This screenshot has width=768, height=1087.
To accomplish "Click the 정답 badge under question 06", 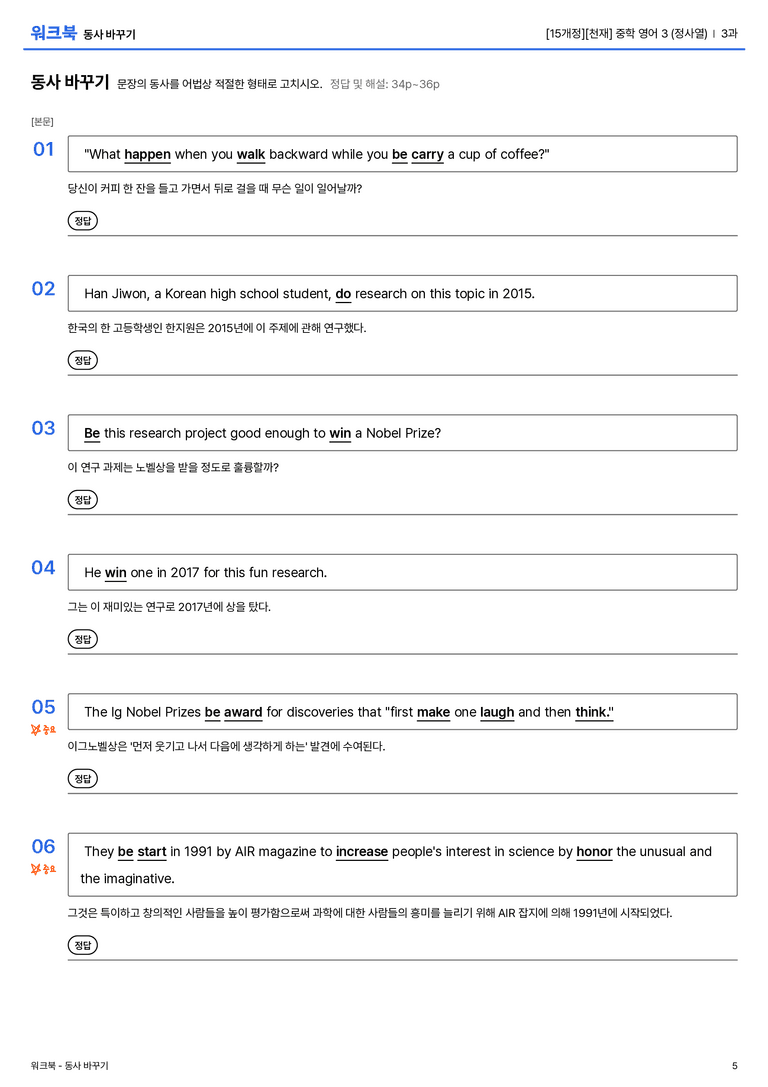I will 82,945.
